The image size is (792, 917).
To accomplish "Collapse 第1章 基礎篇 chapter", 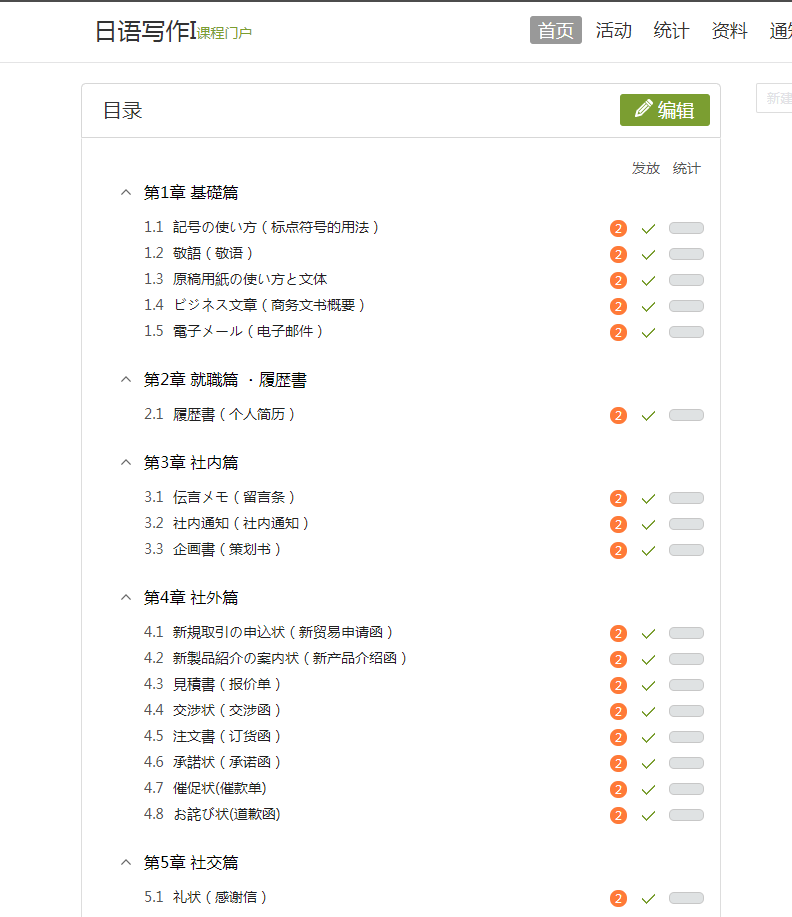I will coord(126,192).
